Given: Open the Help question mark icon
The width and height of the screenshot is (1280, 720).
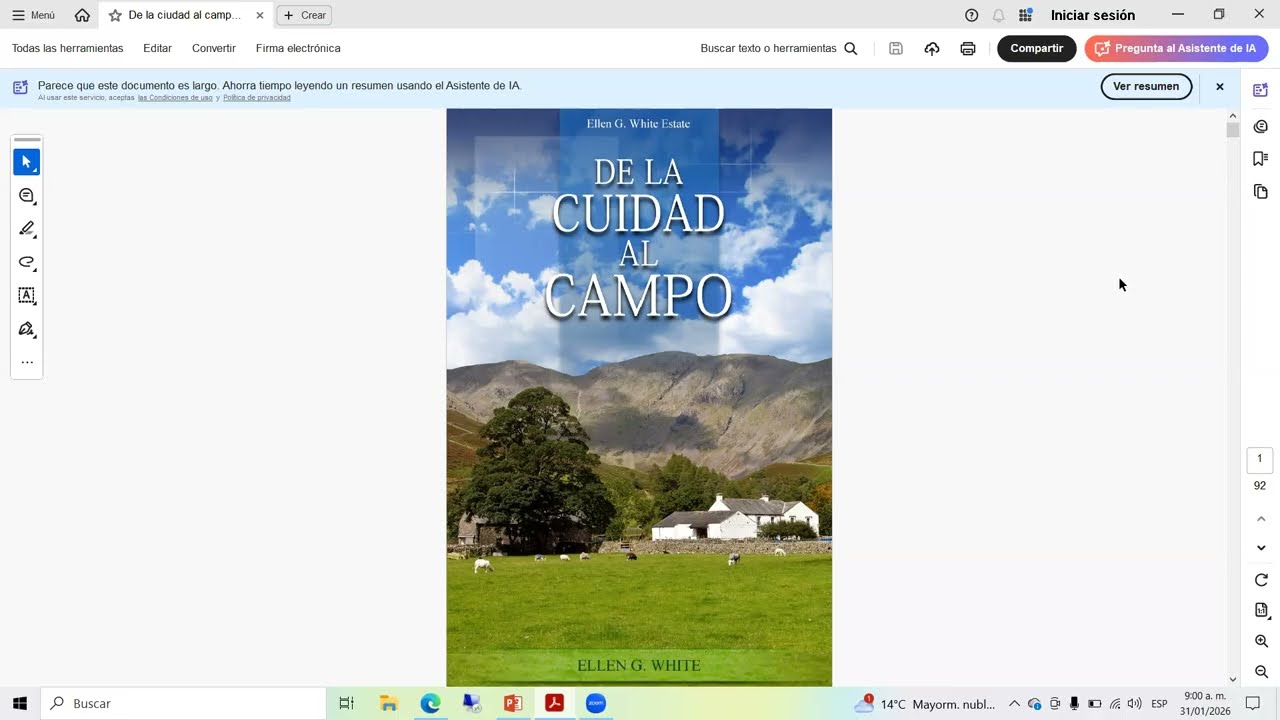Looking at the screenshot, I should tap(971, 15).
